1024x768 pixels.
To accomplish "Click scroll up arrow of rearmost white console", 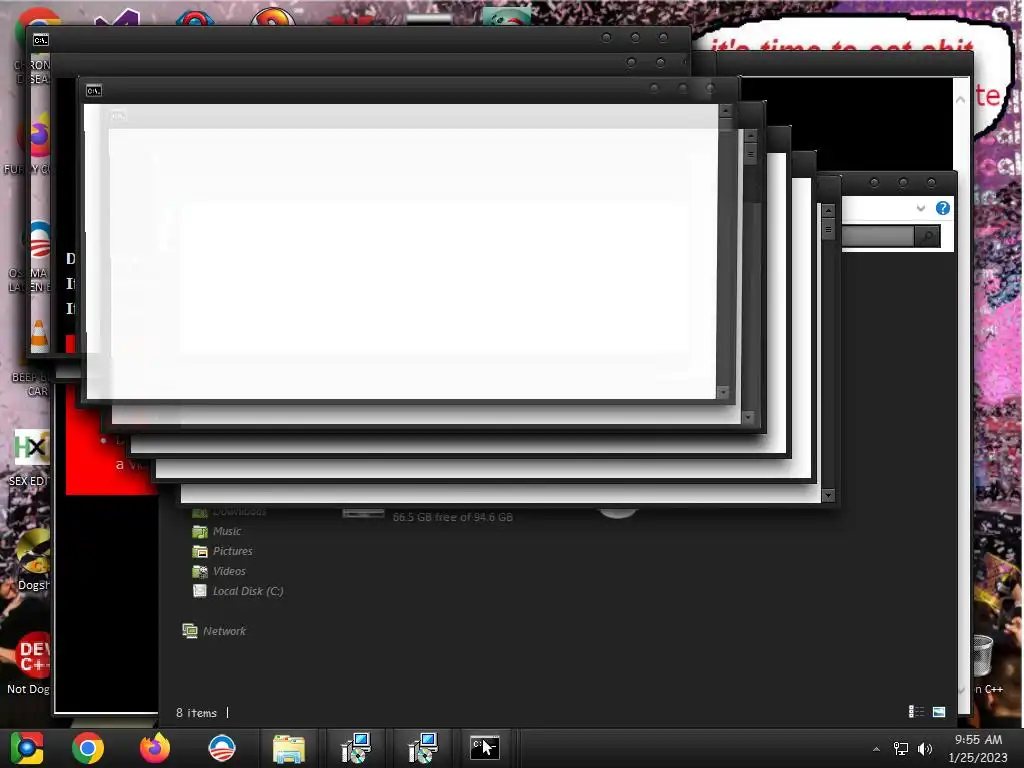I will [828, 210].
